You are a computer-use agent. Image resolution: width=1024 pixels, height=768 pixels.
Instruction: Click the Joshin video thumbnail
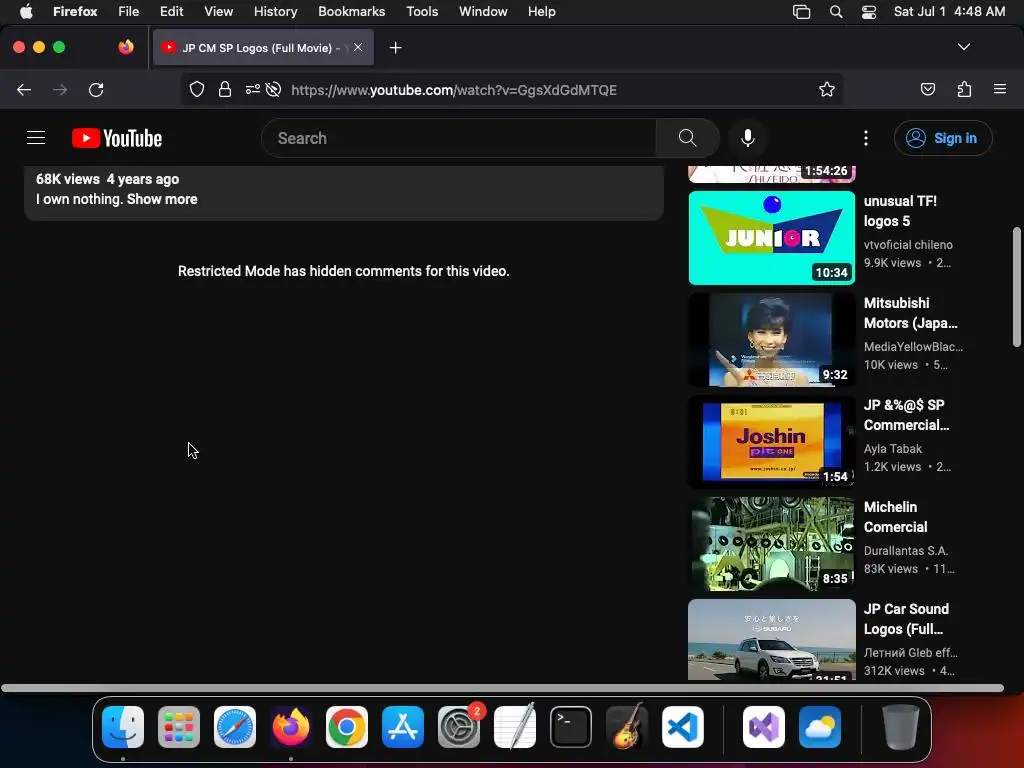coord(771,441)
